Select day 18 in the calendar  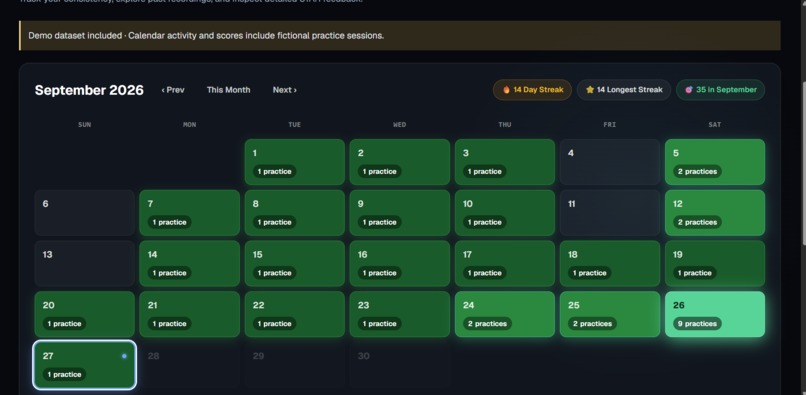click(610, 263)
